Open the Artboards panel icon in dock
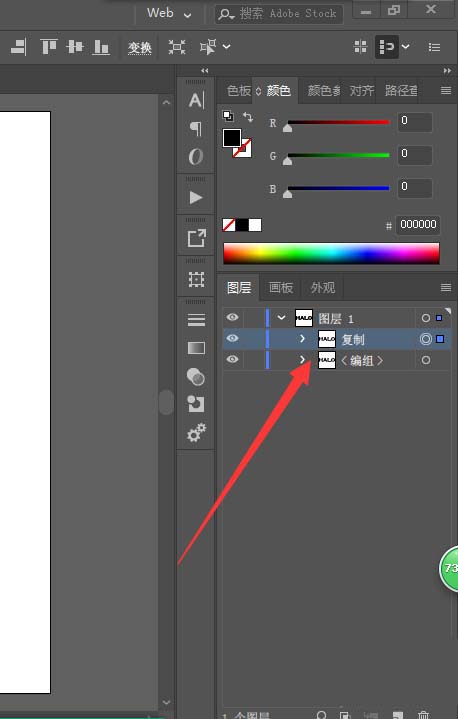 point(196,279)
